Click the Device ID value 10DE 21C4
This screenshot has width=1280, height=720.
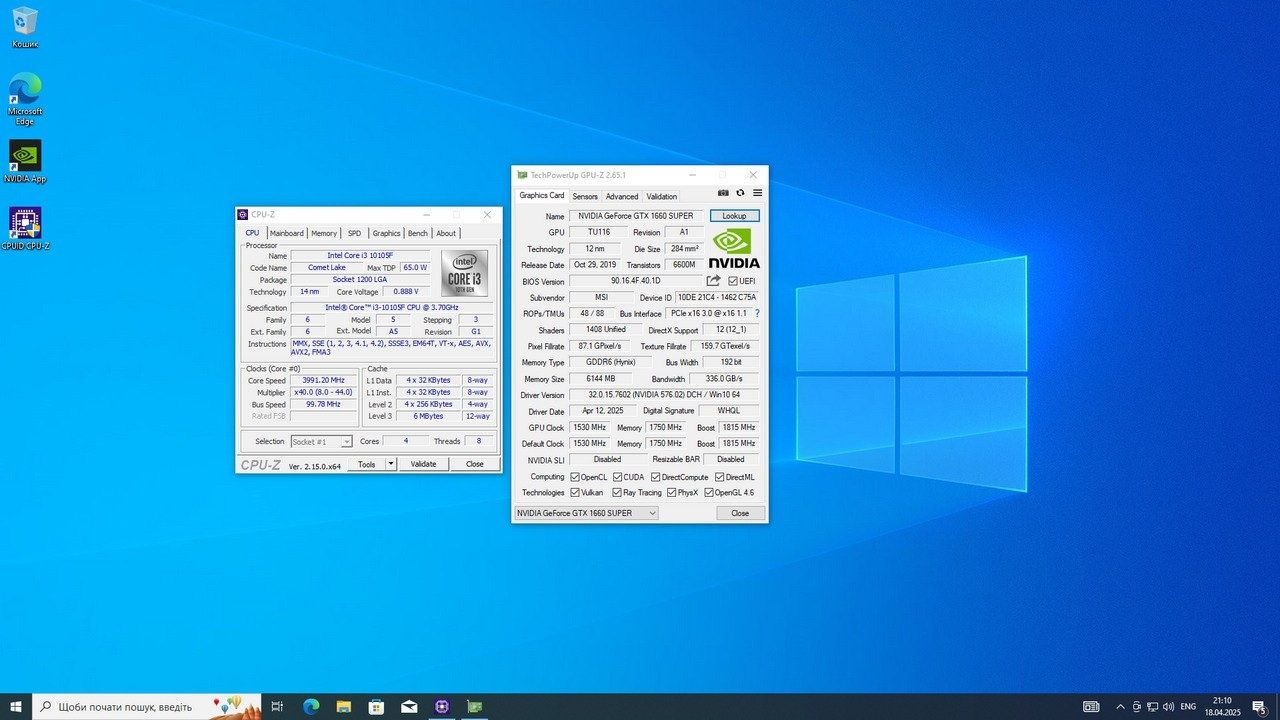(x=718, y=297)
